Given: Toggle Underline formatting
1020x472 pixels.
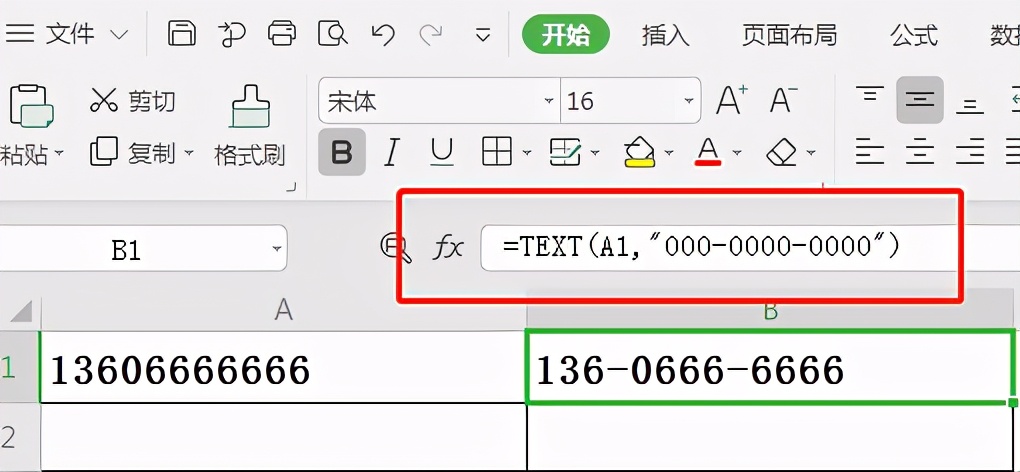Looking at the screenshot, I should point(442,153).
